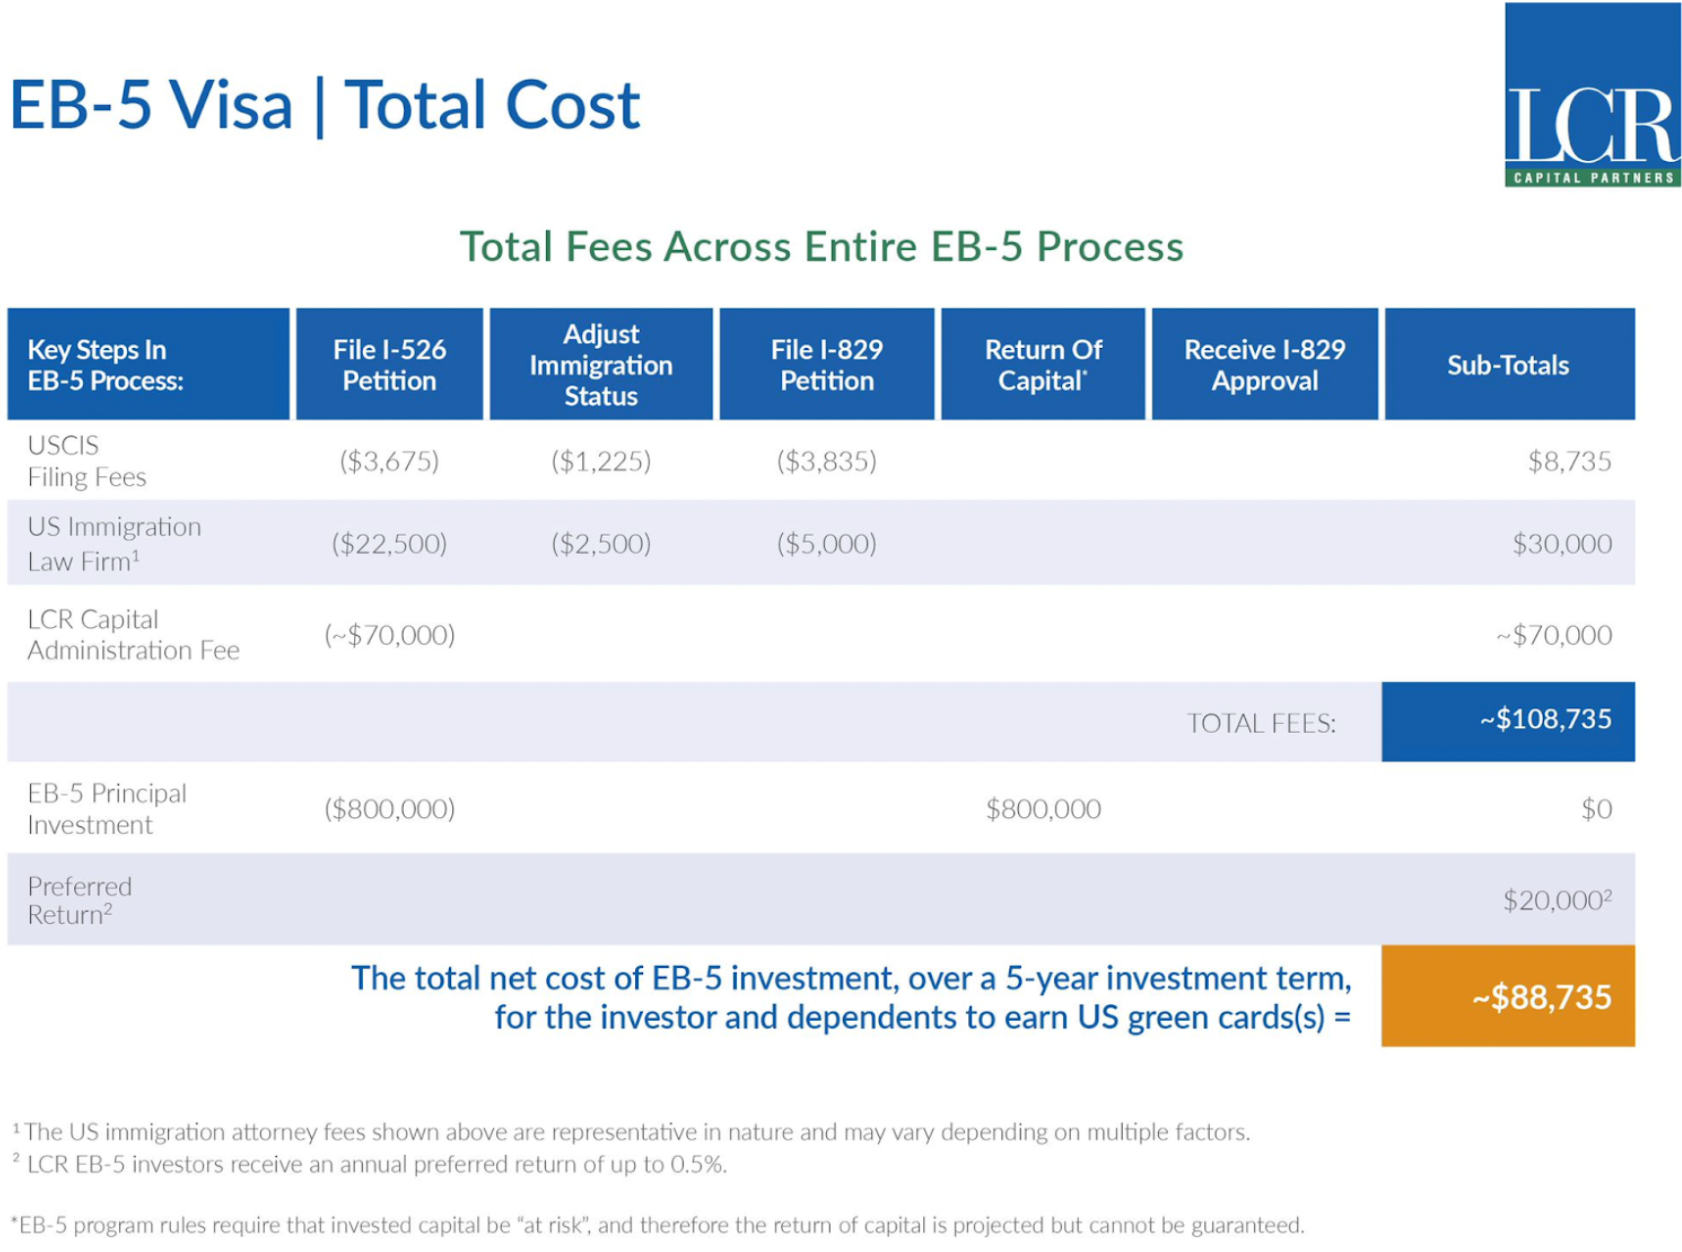Click the 'Receive I-829 Approval' column header
1682x1252 pixels.
coord(1265,364)
